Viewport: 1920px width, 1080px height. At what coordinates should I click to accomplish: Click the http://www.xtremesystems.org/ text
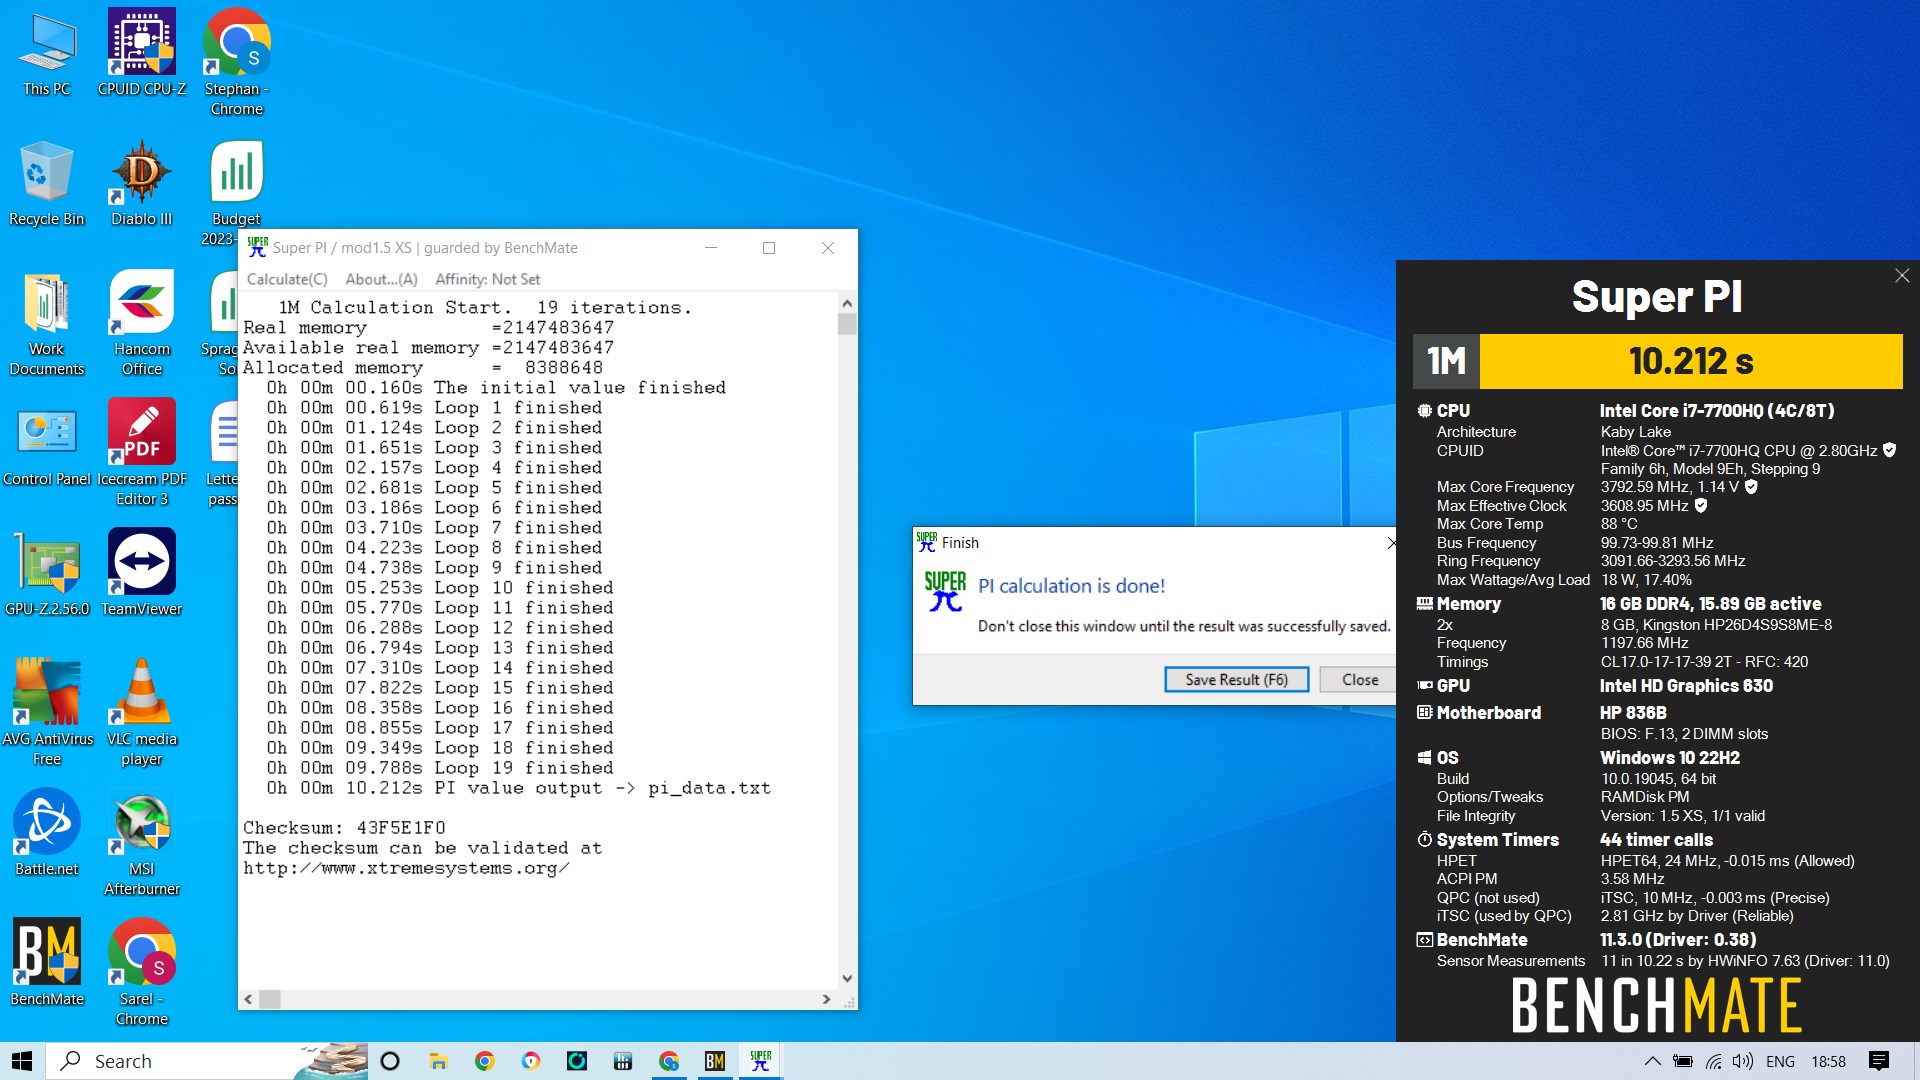pyautogui.click(x=406, y=868)
